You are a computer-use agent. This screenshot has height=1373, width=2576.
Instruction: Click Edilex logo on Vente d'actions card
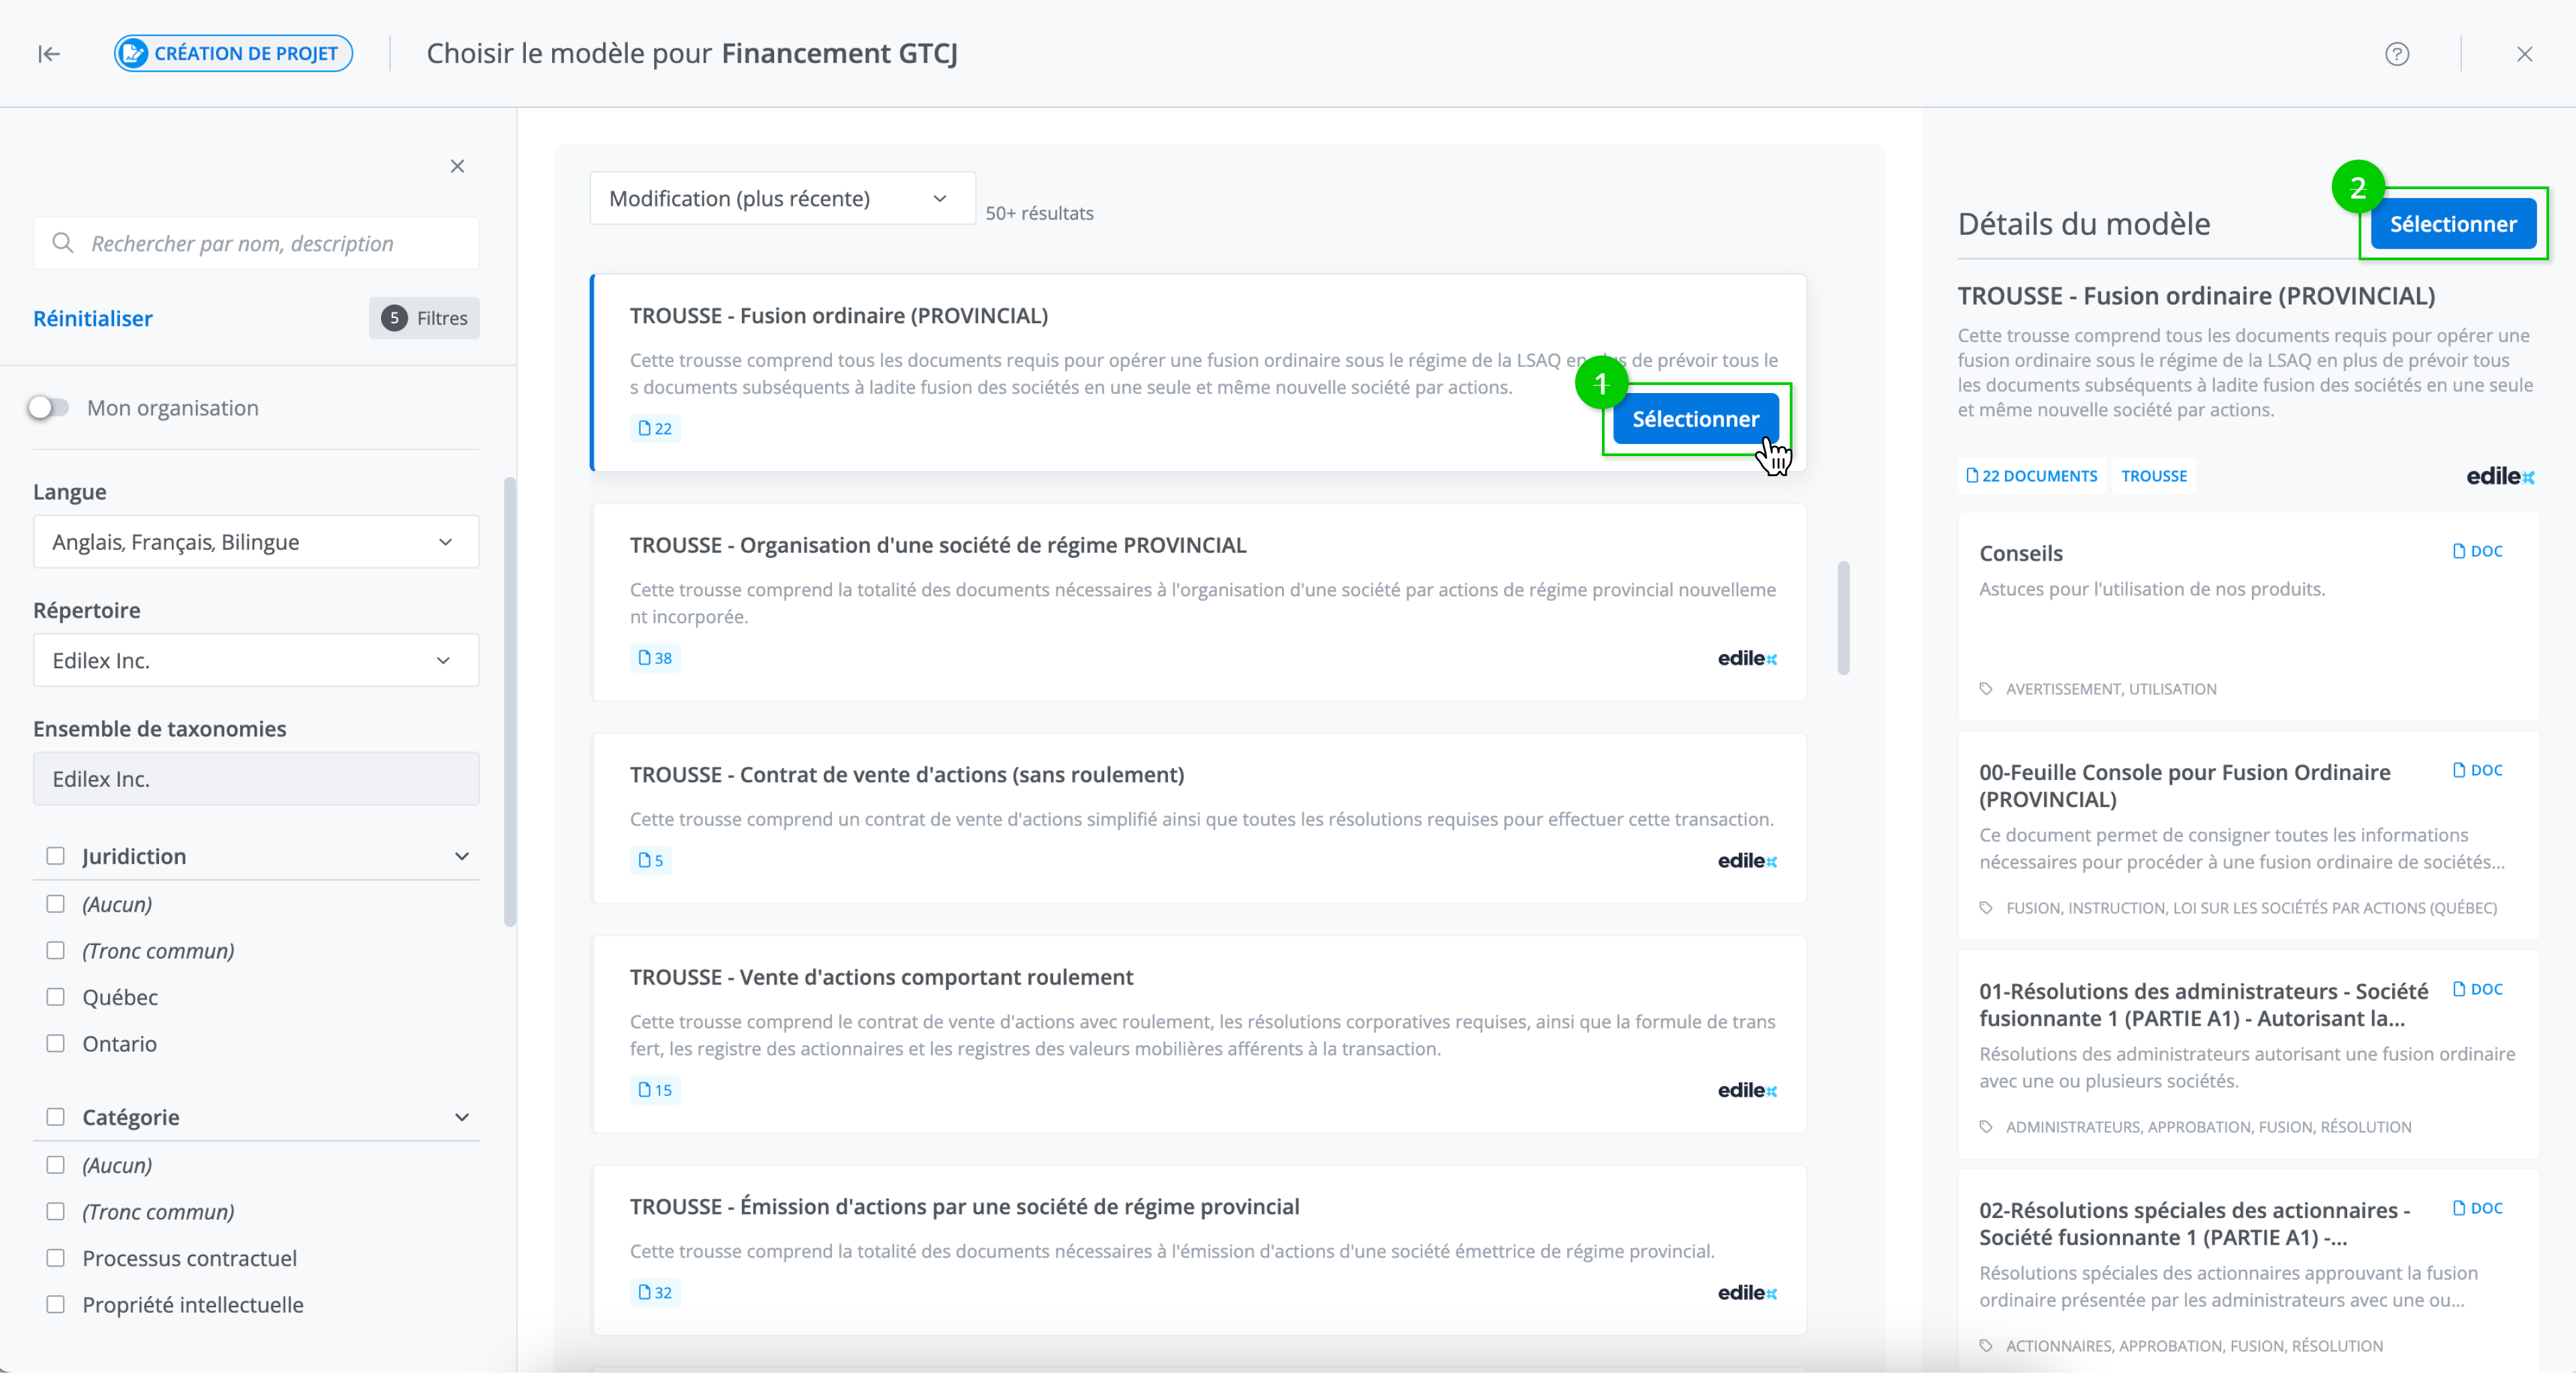1746,1090
